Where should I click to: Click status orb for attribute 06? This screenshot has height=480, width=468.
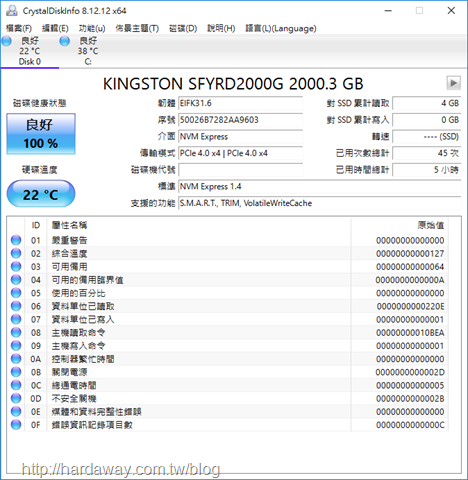point(16,306)
